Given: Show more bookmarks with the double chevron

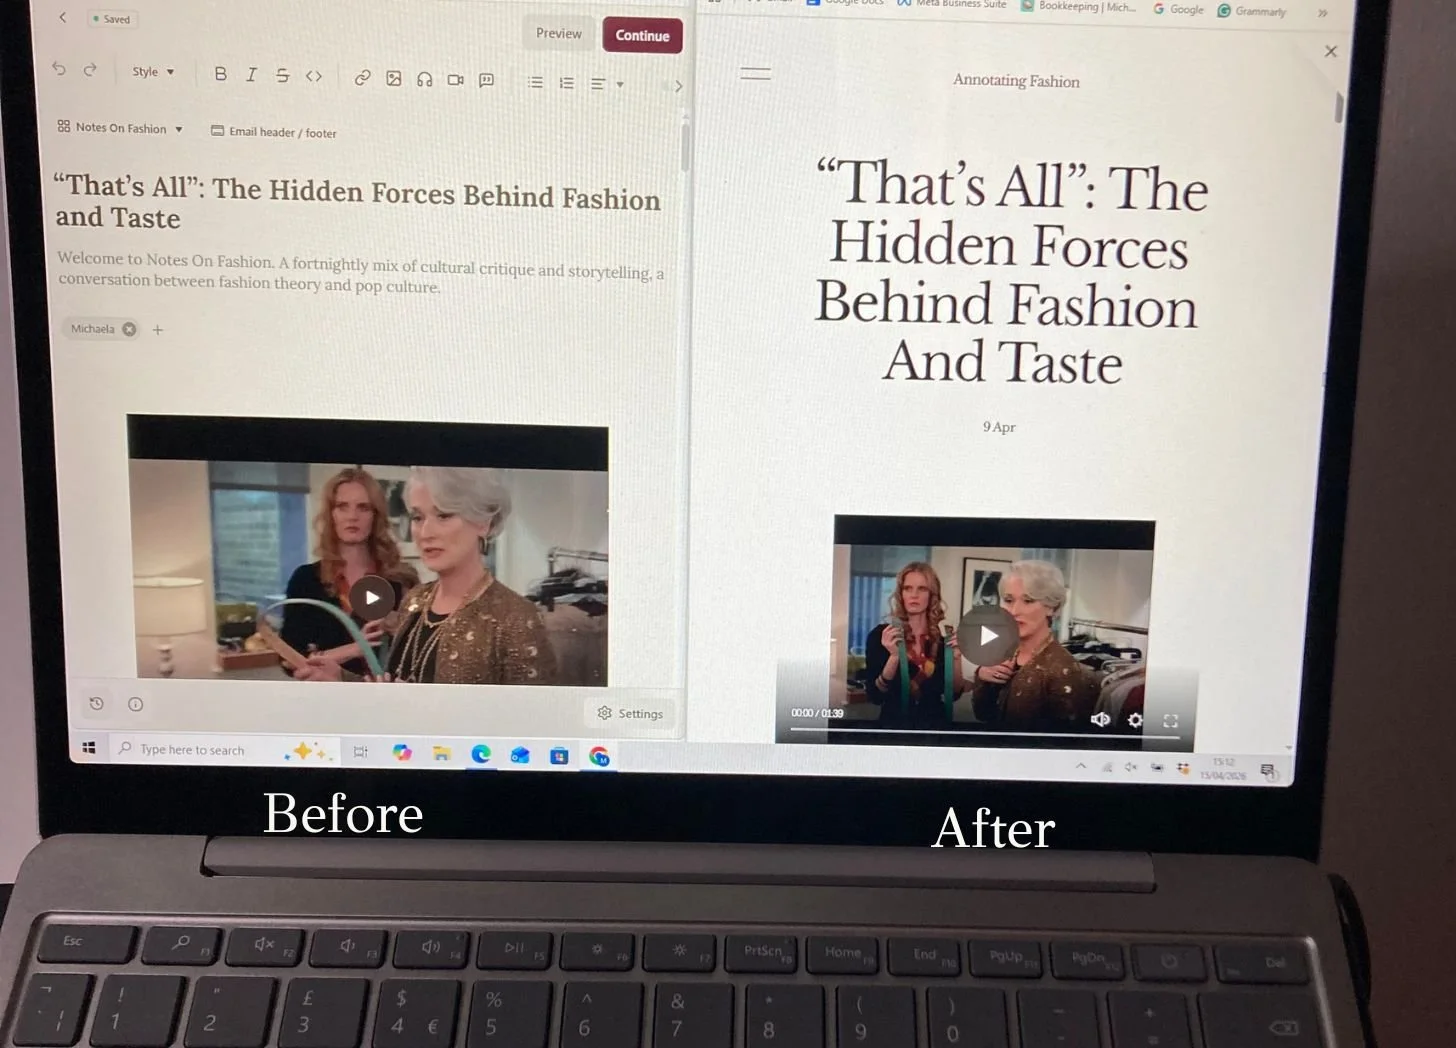Looking at the screenshot, I should (x=1322, y=13).
